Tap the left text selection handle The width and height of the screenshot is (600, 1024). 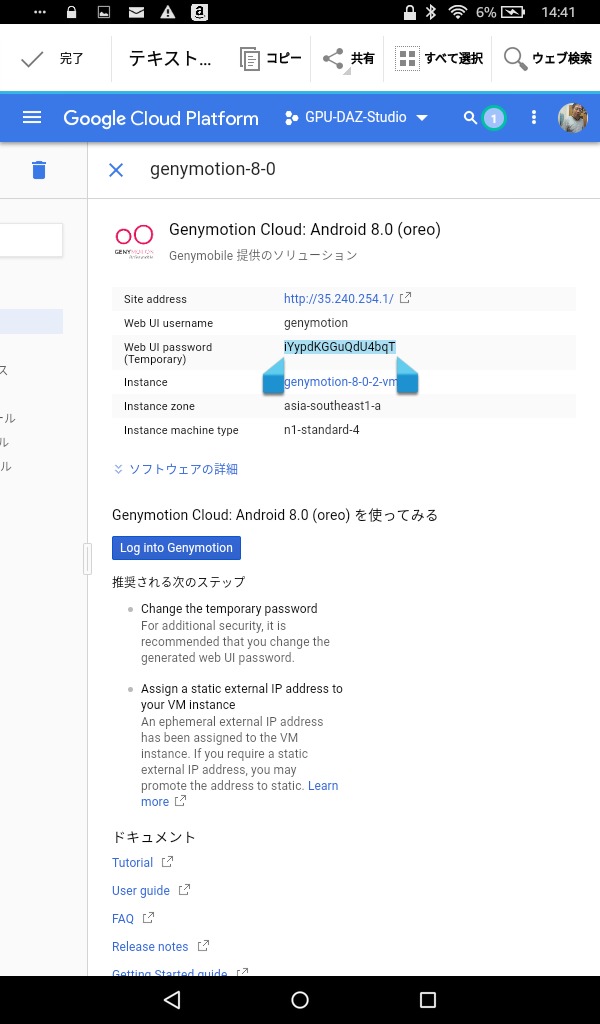(x=273, y=379)
